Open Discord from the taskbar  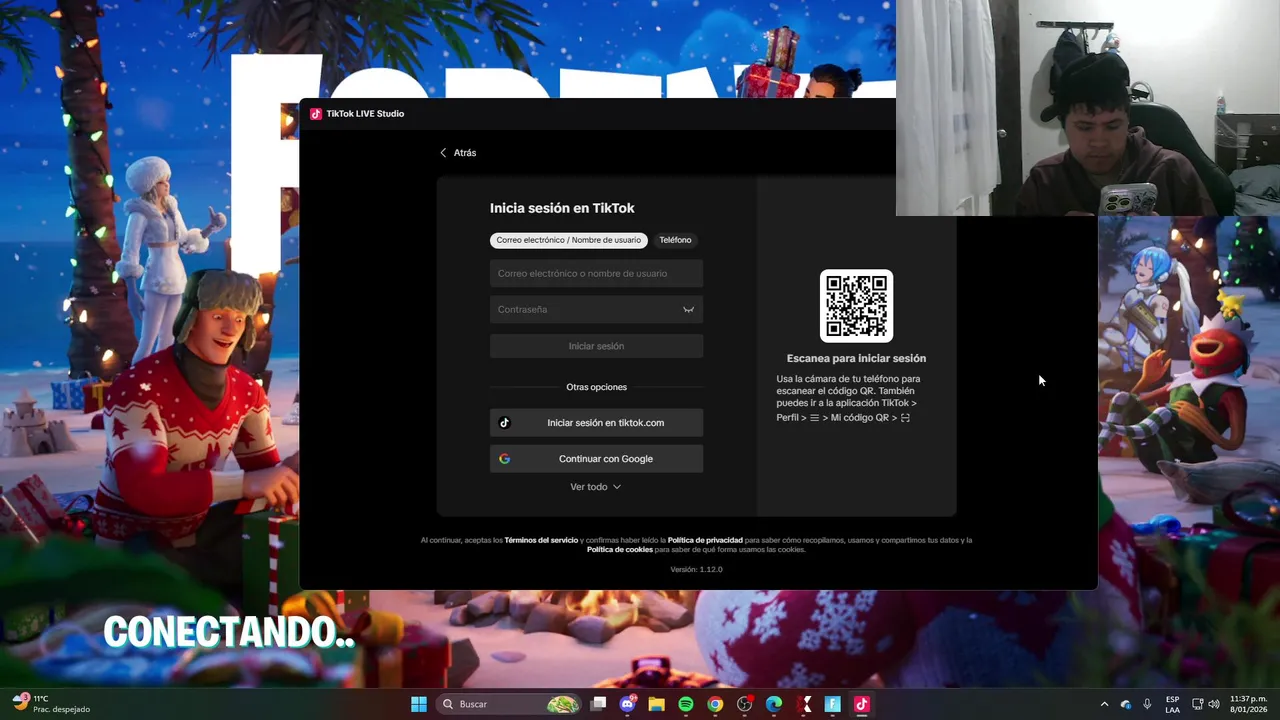coord(628,704)
